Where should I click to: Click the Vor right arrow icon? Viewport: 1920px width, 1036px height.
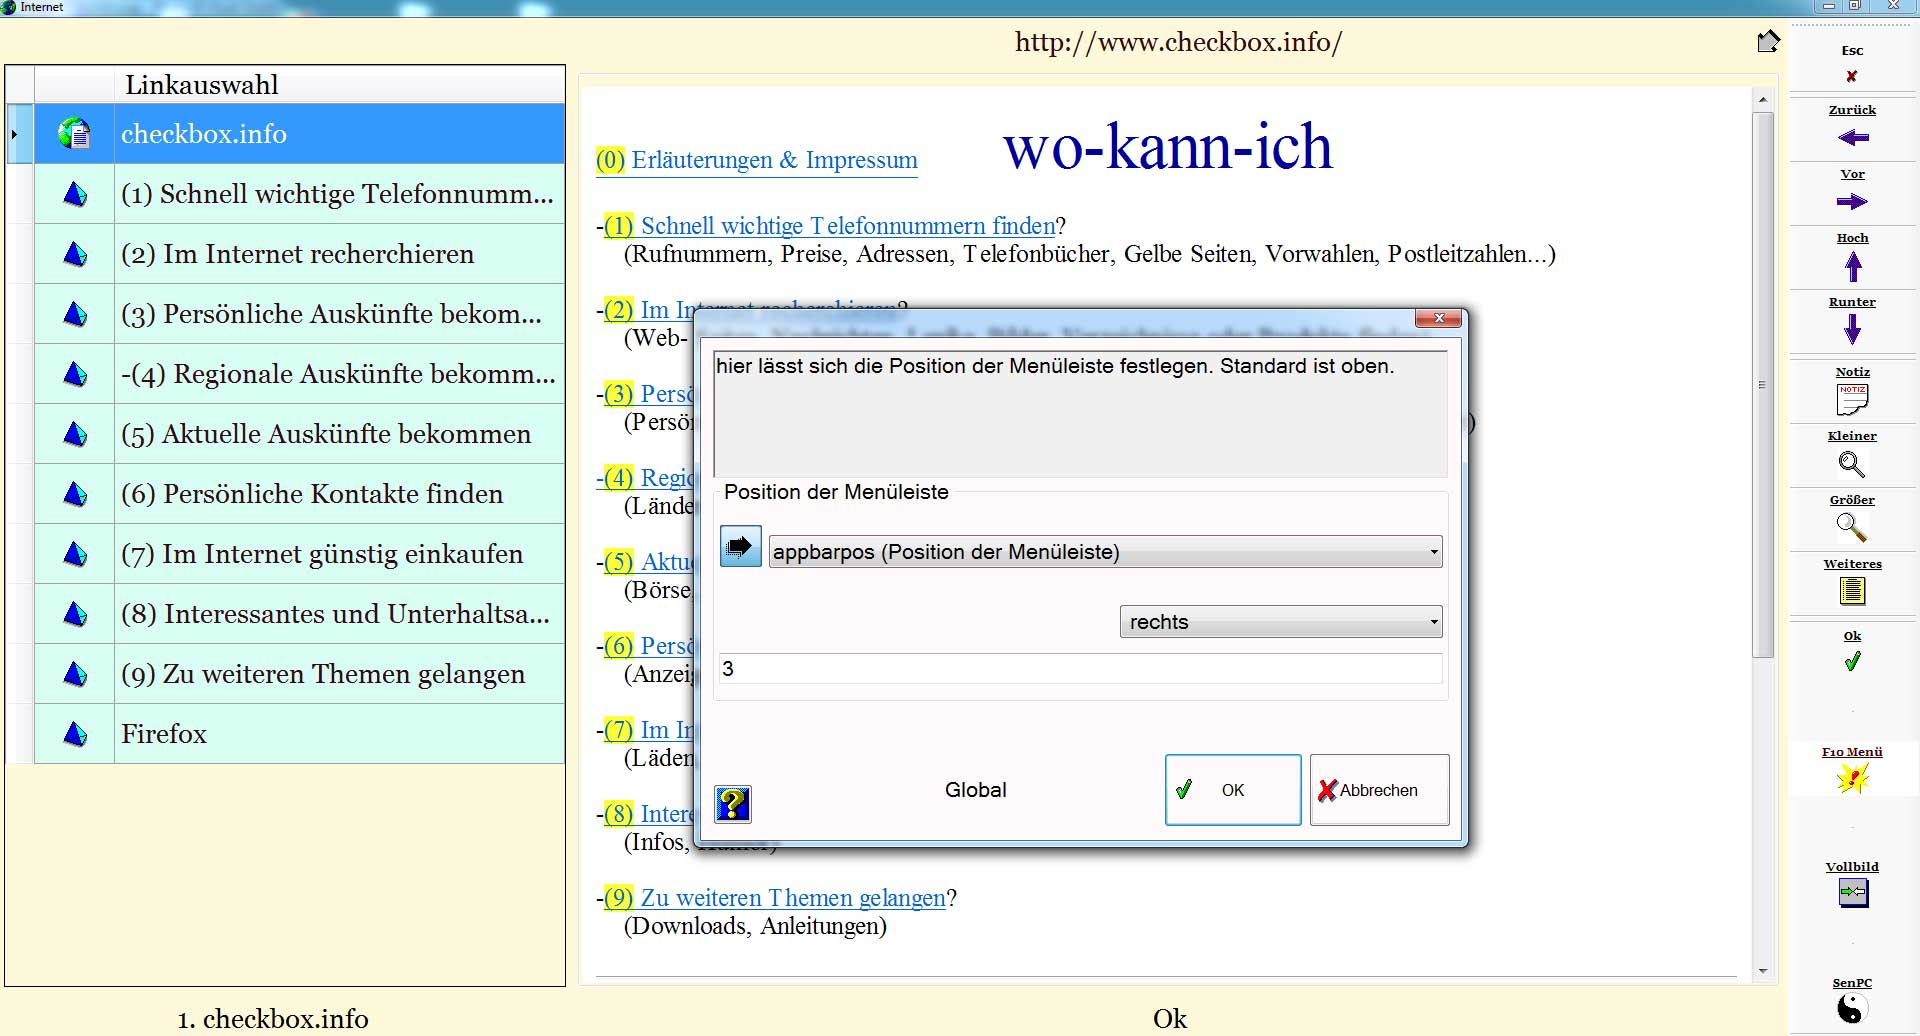pos(1852,202)
